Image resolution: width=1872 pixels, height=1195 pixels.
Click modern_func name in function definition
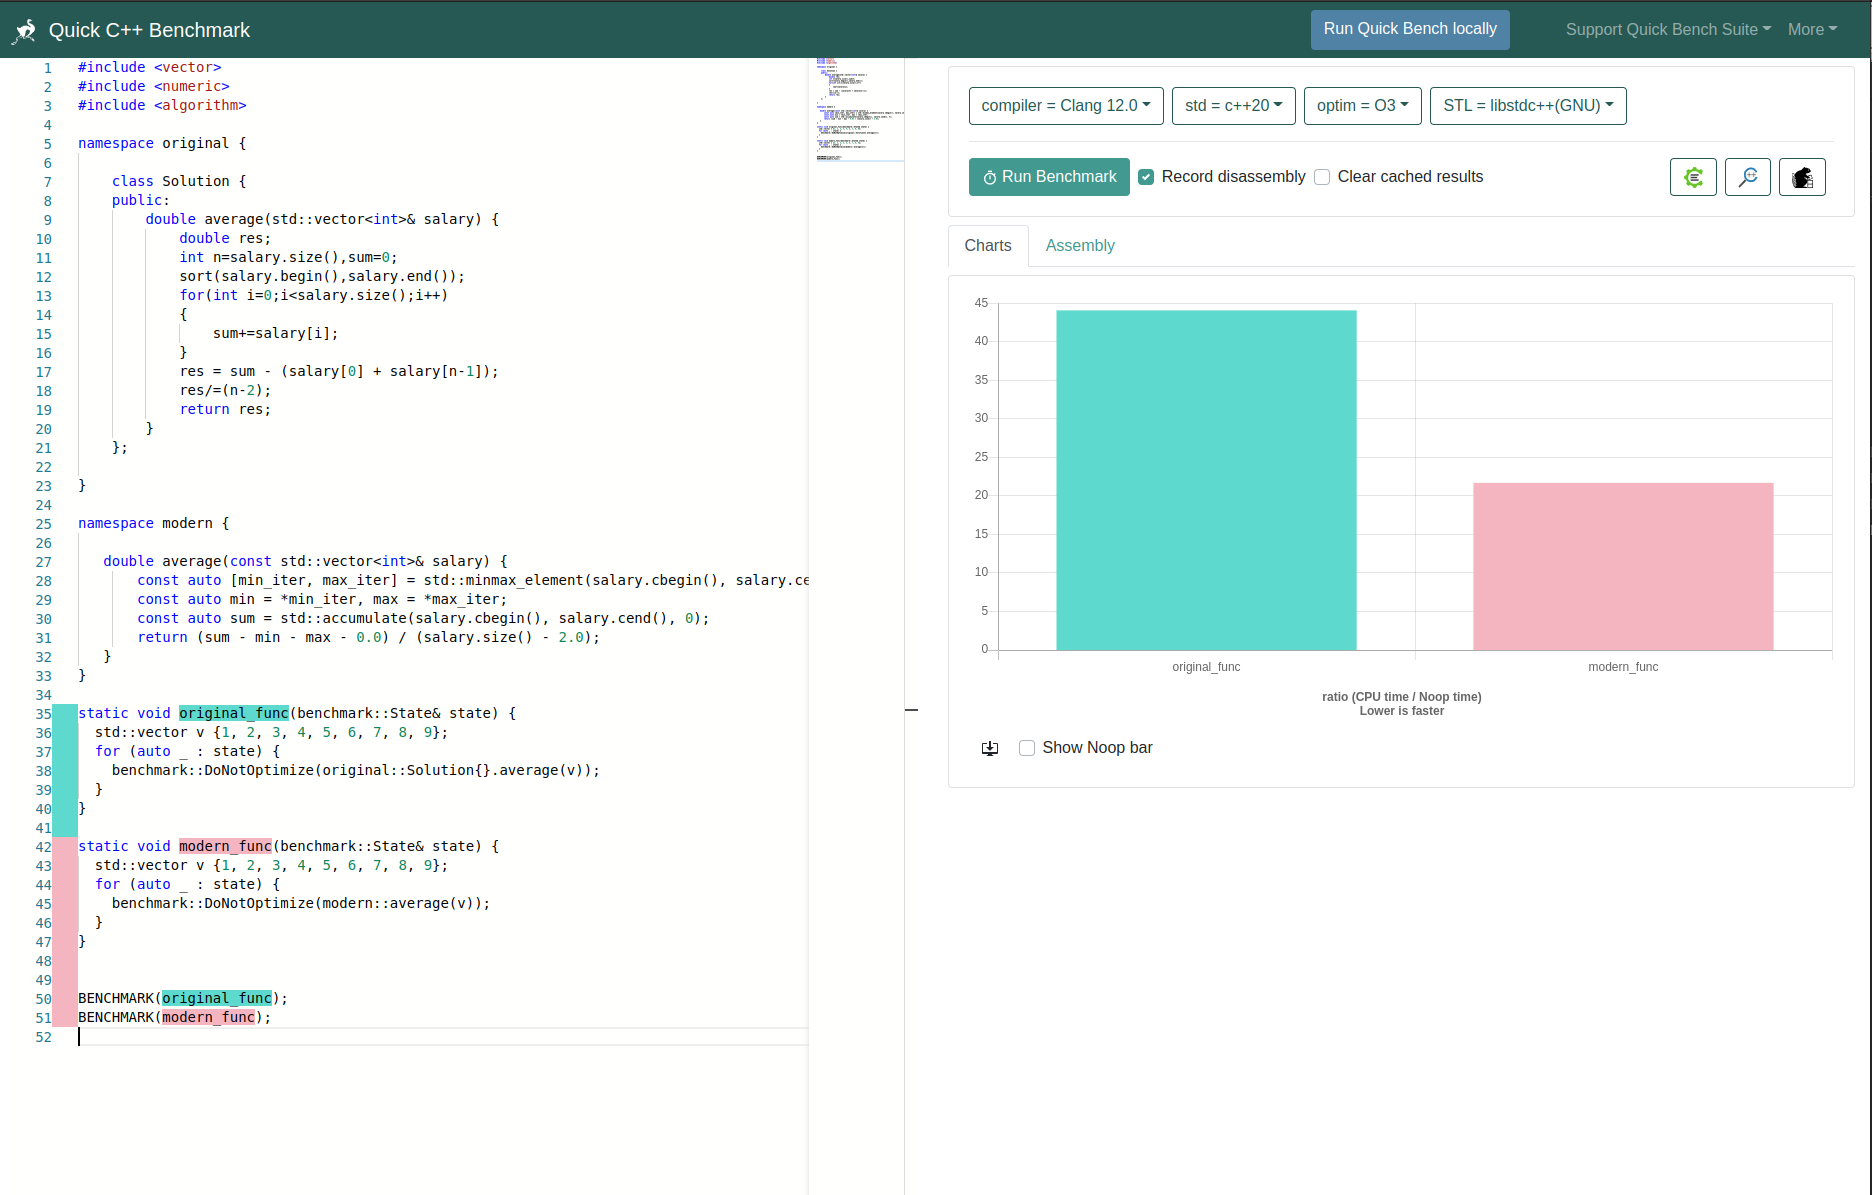tap(226, 846)
